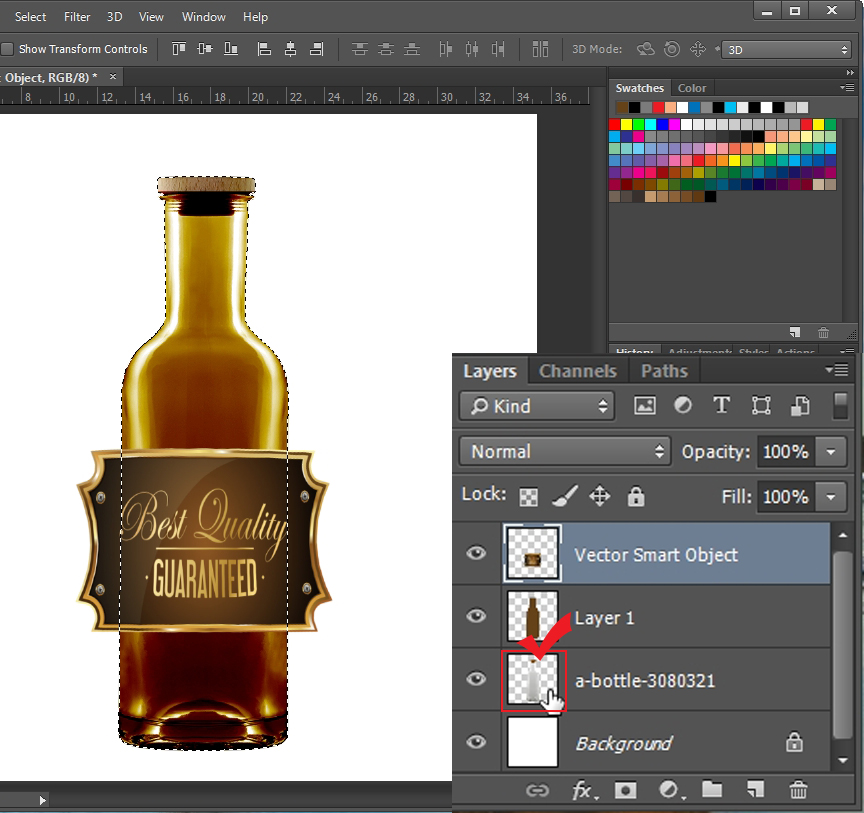Viewport: 864px width, 813px height.
Task: Filter layers by smart objects
Action: tap(800, 406)
